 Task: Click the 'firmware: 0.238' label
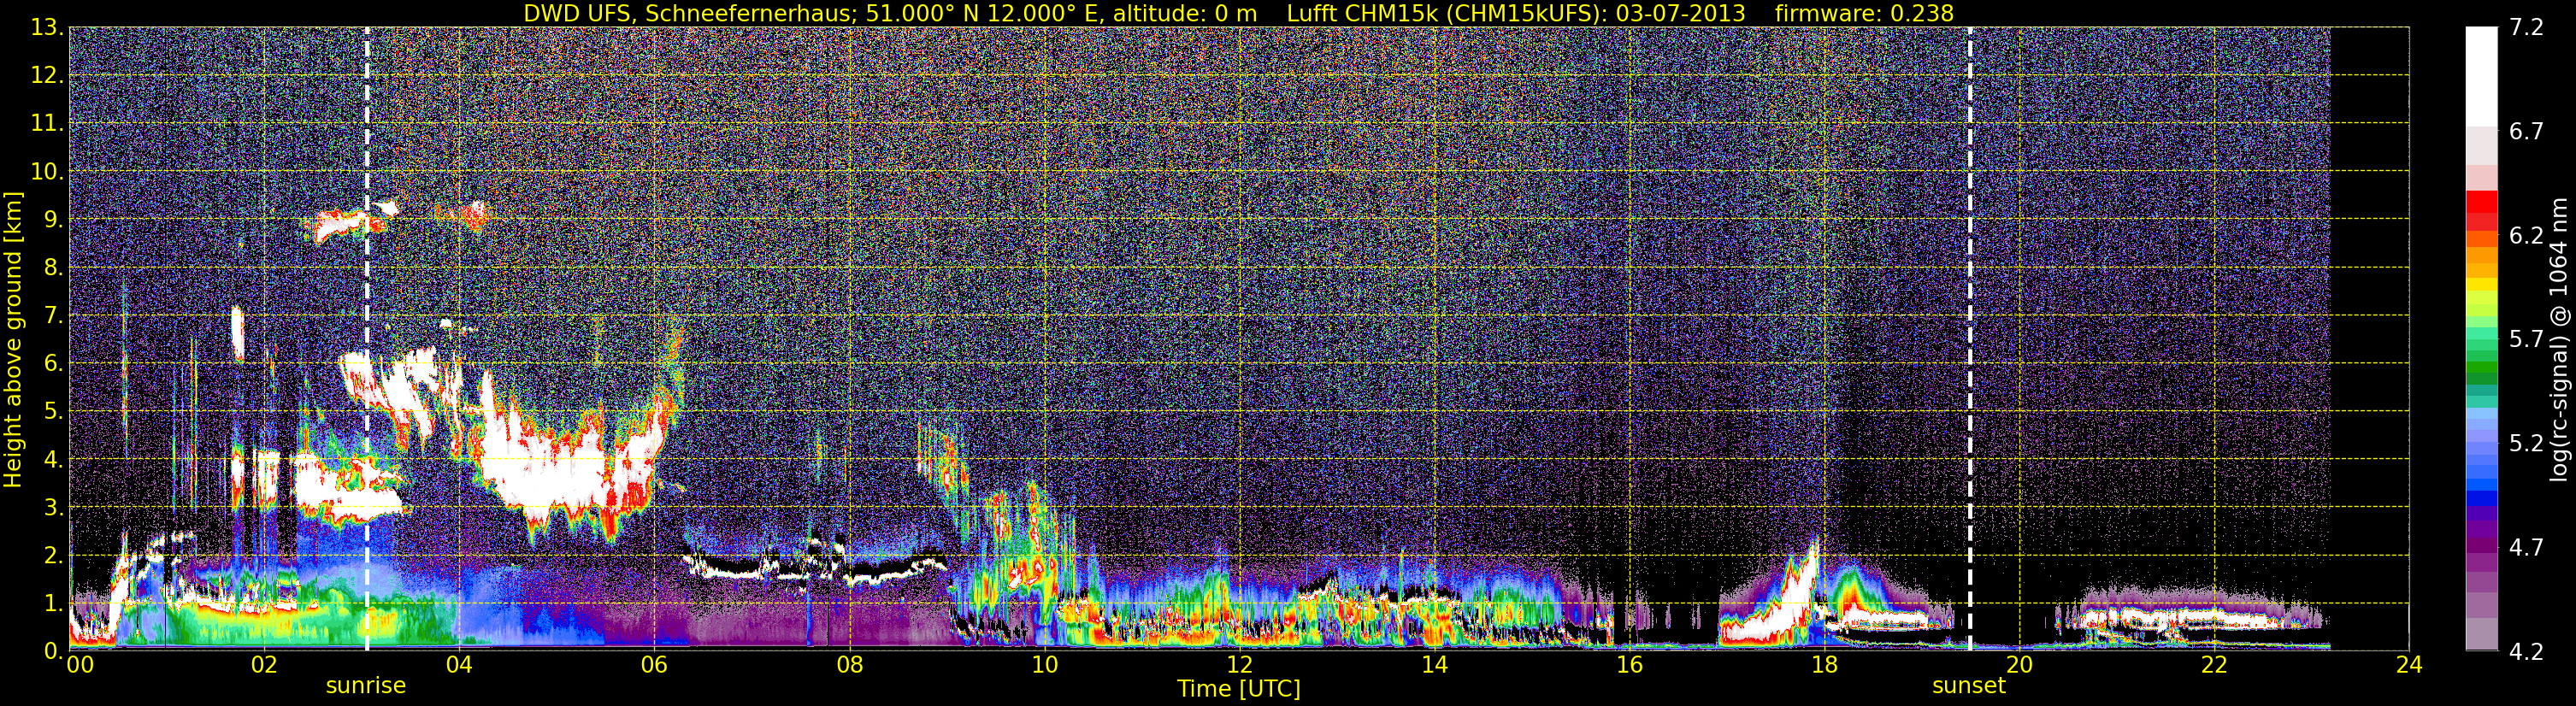[1864, 13]
